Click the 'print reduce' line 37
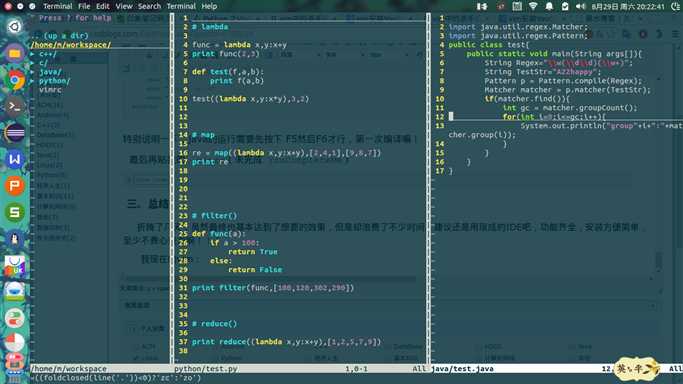Image resolution: width=683 pixels, height=384 pixels. pyautogui.click(x=287, y=342)
